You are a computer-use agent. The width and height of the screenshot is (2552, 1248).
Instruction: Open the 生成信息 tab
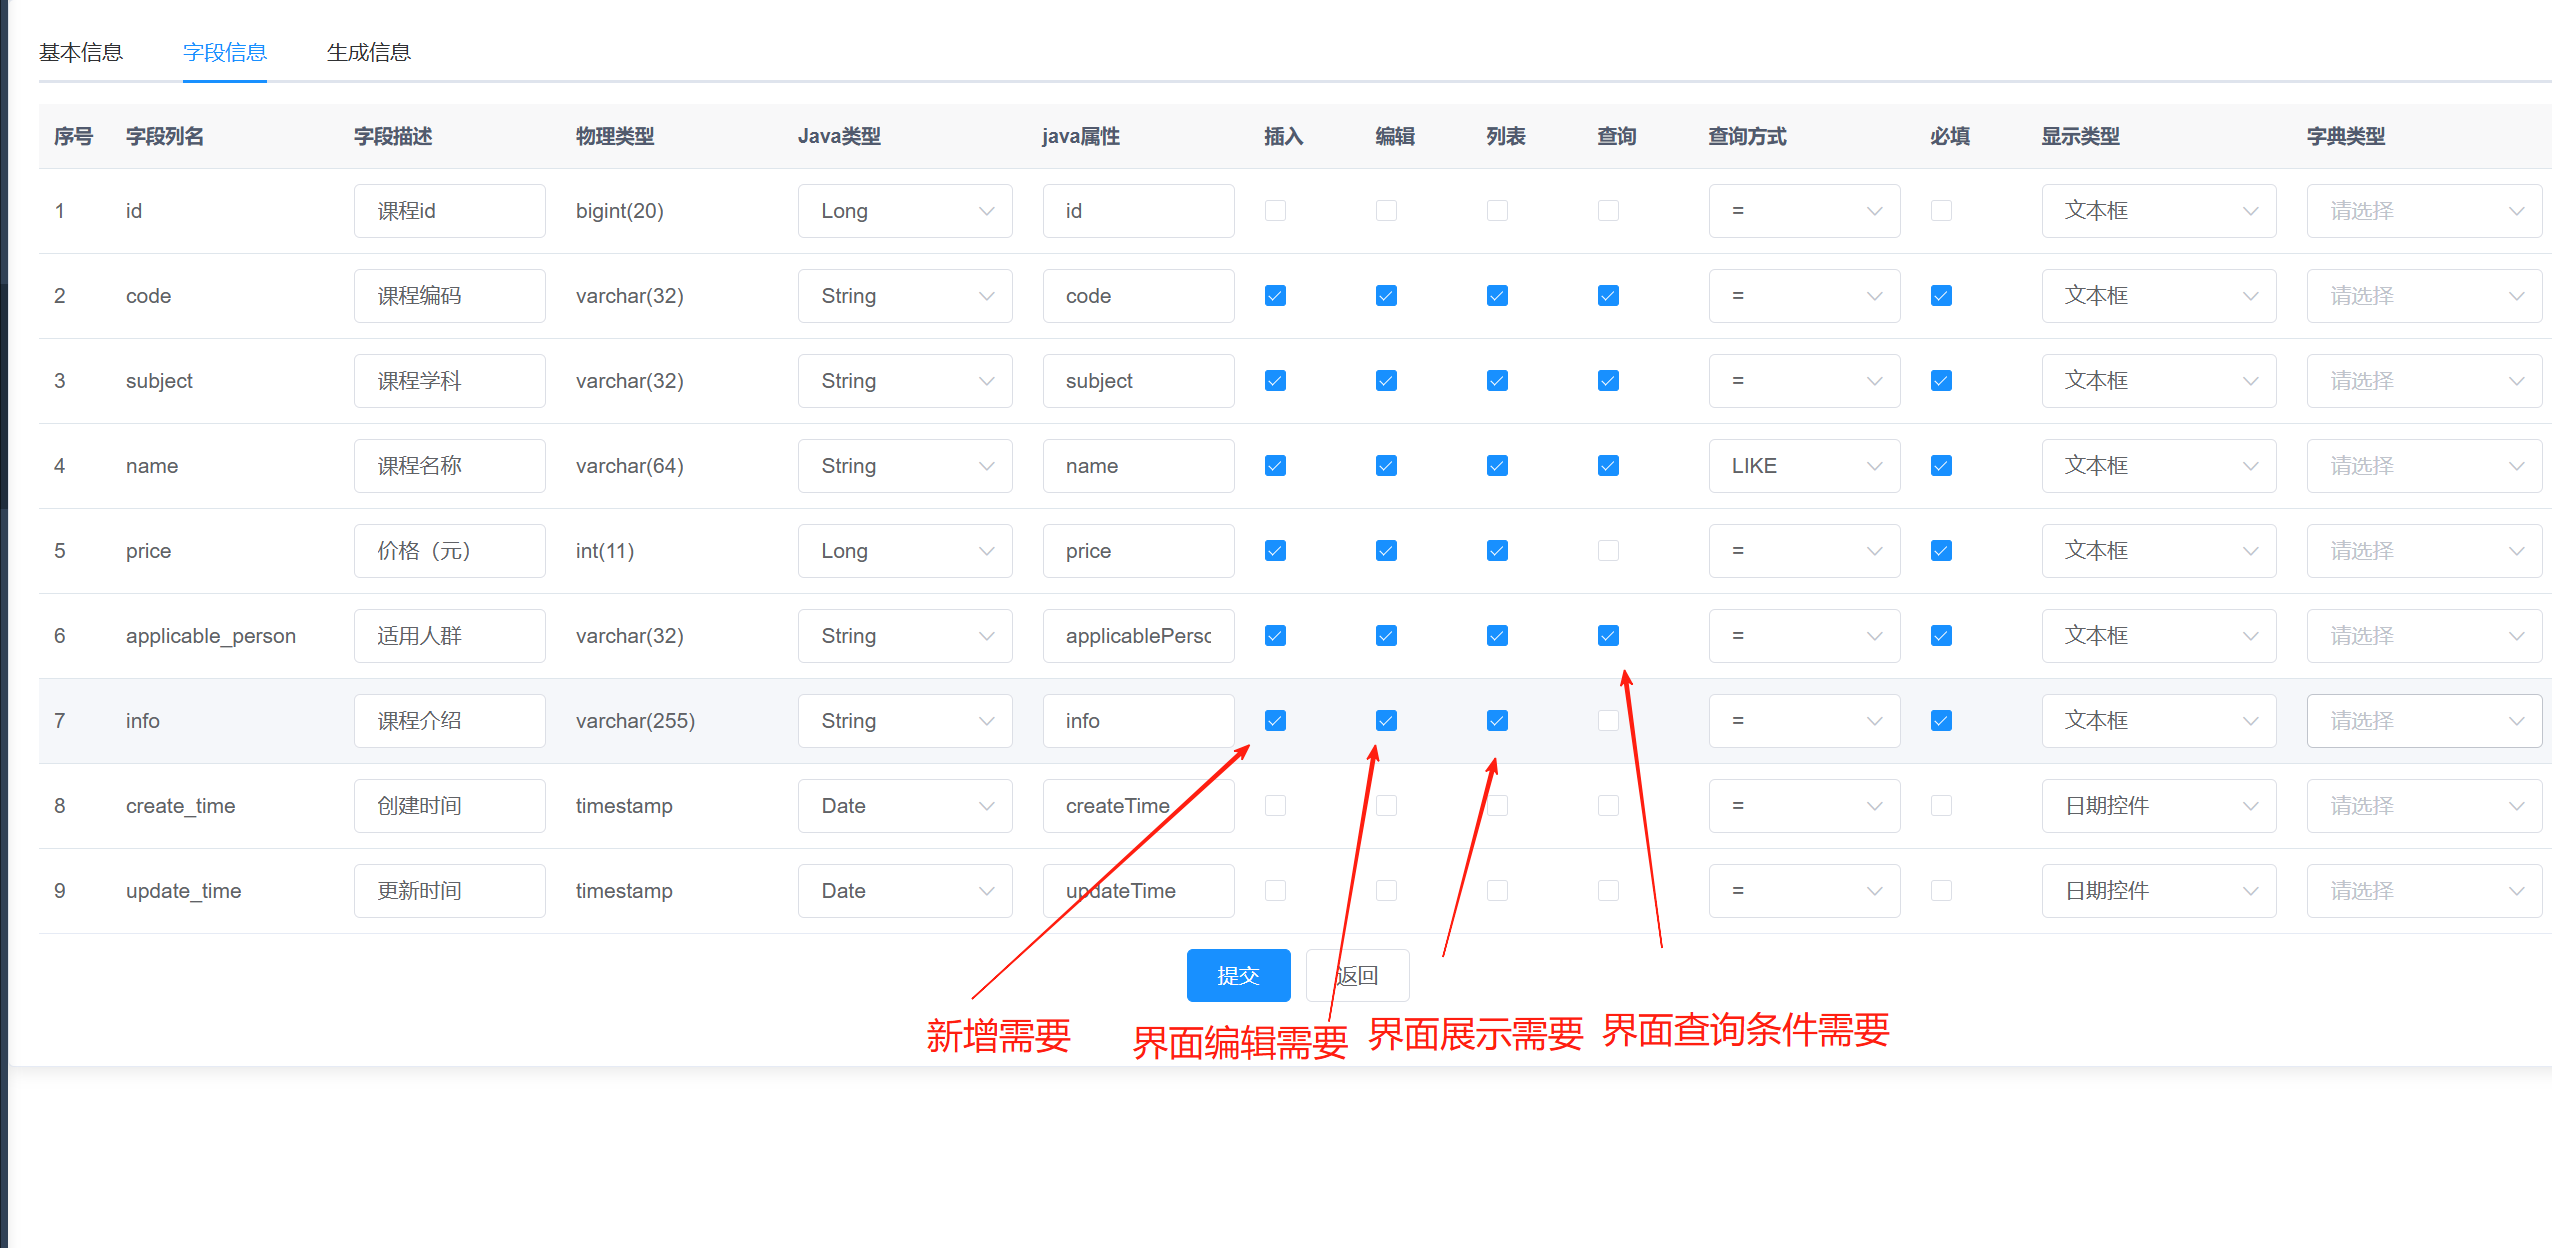368,52
